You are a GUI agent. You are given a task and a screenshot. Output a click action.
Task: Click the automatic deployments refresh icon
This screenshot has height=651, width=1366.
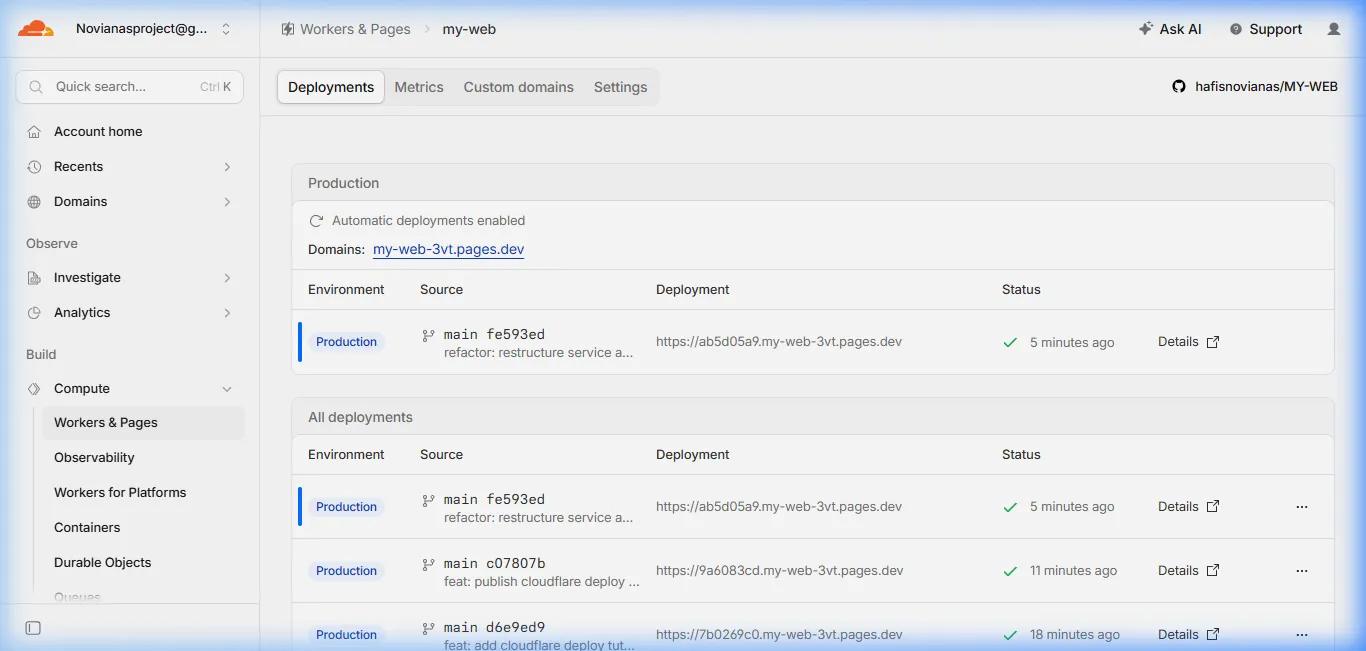click(x=316, y=221)
